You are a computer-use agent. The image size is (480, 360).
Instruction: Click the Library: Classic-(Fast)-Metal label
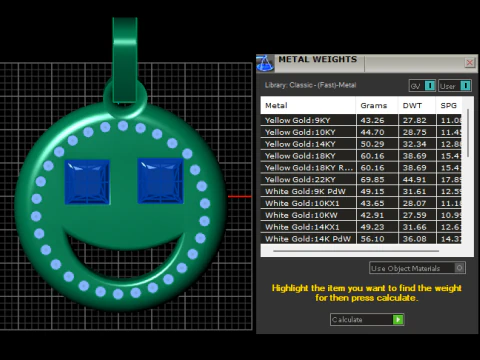point(310,85)
